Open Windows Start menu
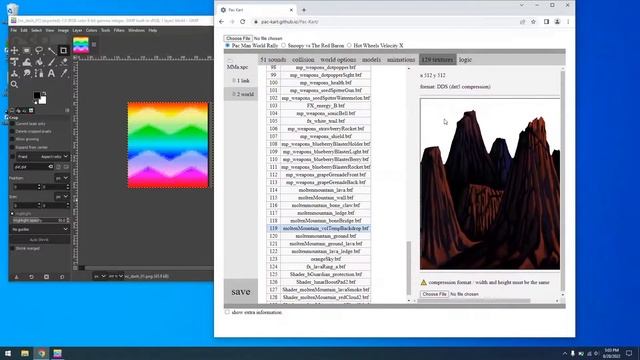 coord(8,353)
